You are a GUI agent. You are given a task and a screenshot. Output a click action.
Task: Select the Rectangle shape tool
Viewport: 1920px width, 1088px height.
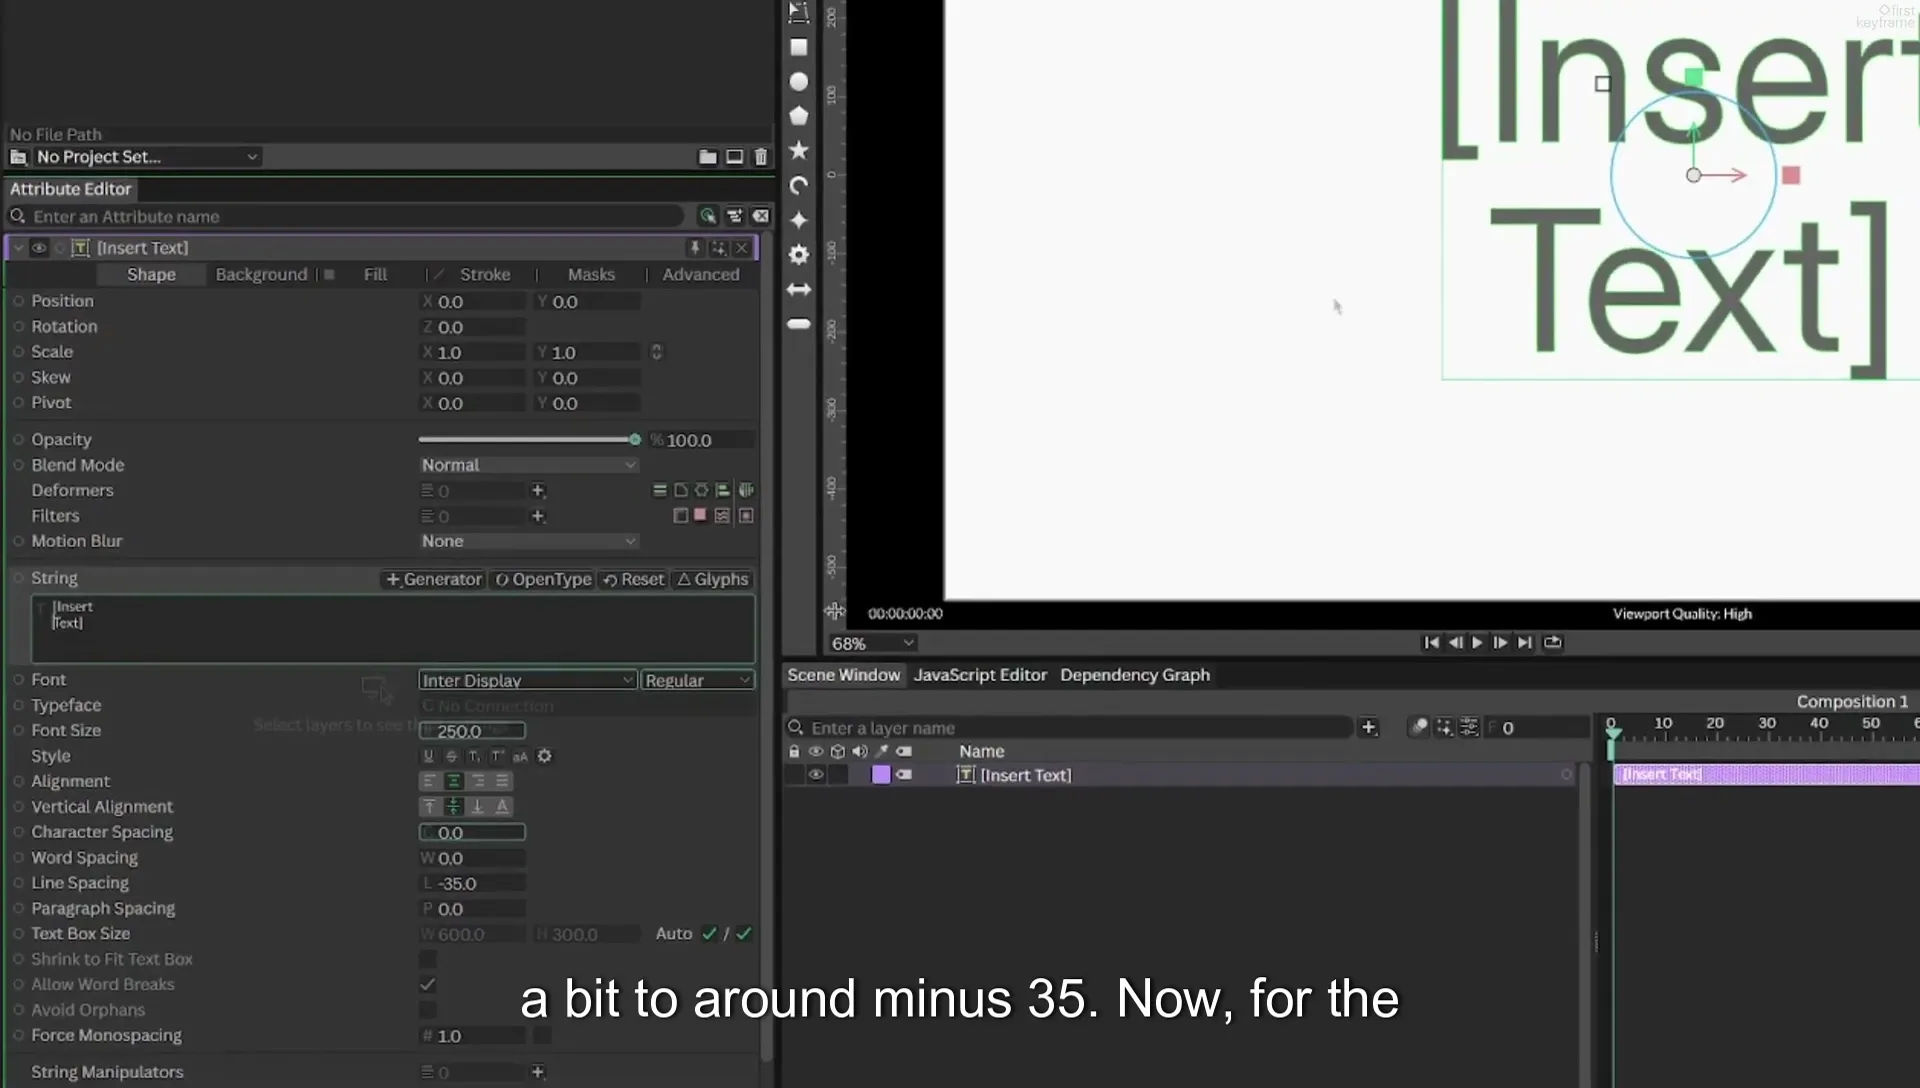click(798, 47)
